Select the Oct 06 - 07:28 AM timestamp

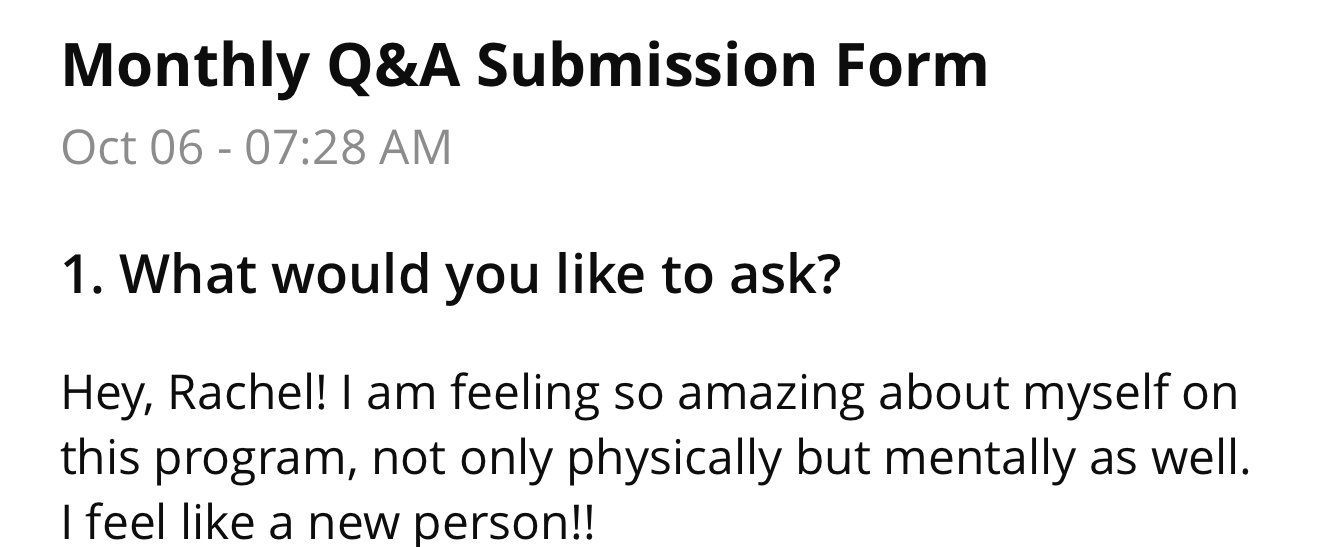[x=256, y=148]
